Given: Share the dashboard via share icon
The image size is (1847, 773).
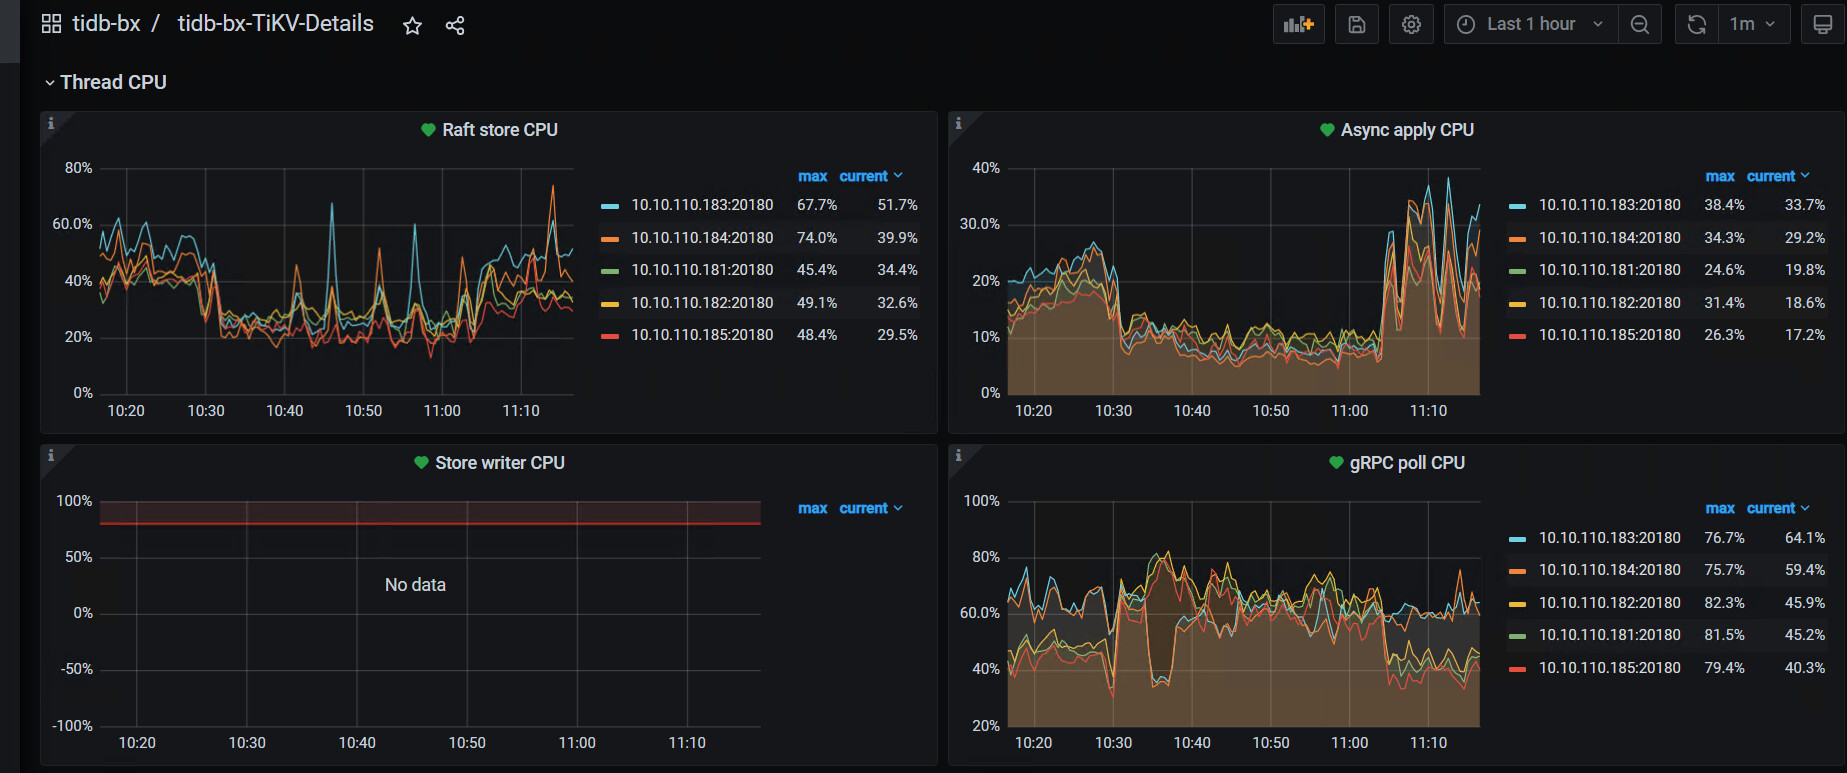Looking at the screenshot, I should [455, 26].
